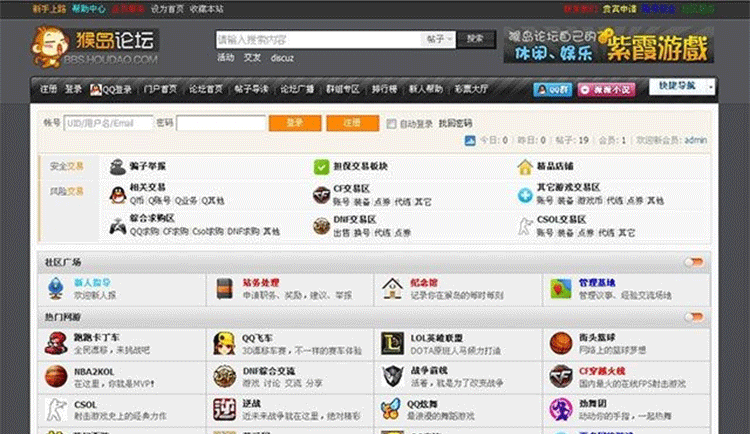
Task: Click the house icon for 纪念馆
Action: [392, 289]
